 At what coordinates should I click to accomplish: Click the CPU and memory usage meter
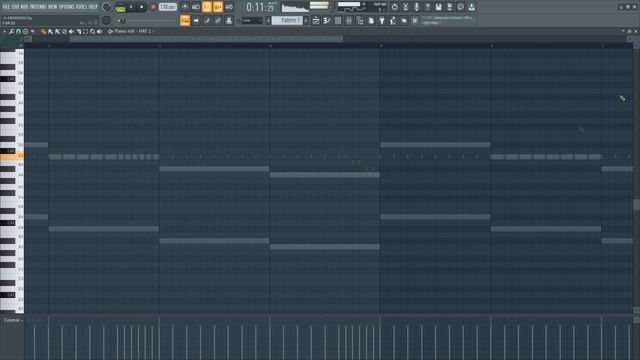pyautogui.click(x=362, y=7)
